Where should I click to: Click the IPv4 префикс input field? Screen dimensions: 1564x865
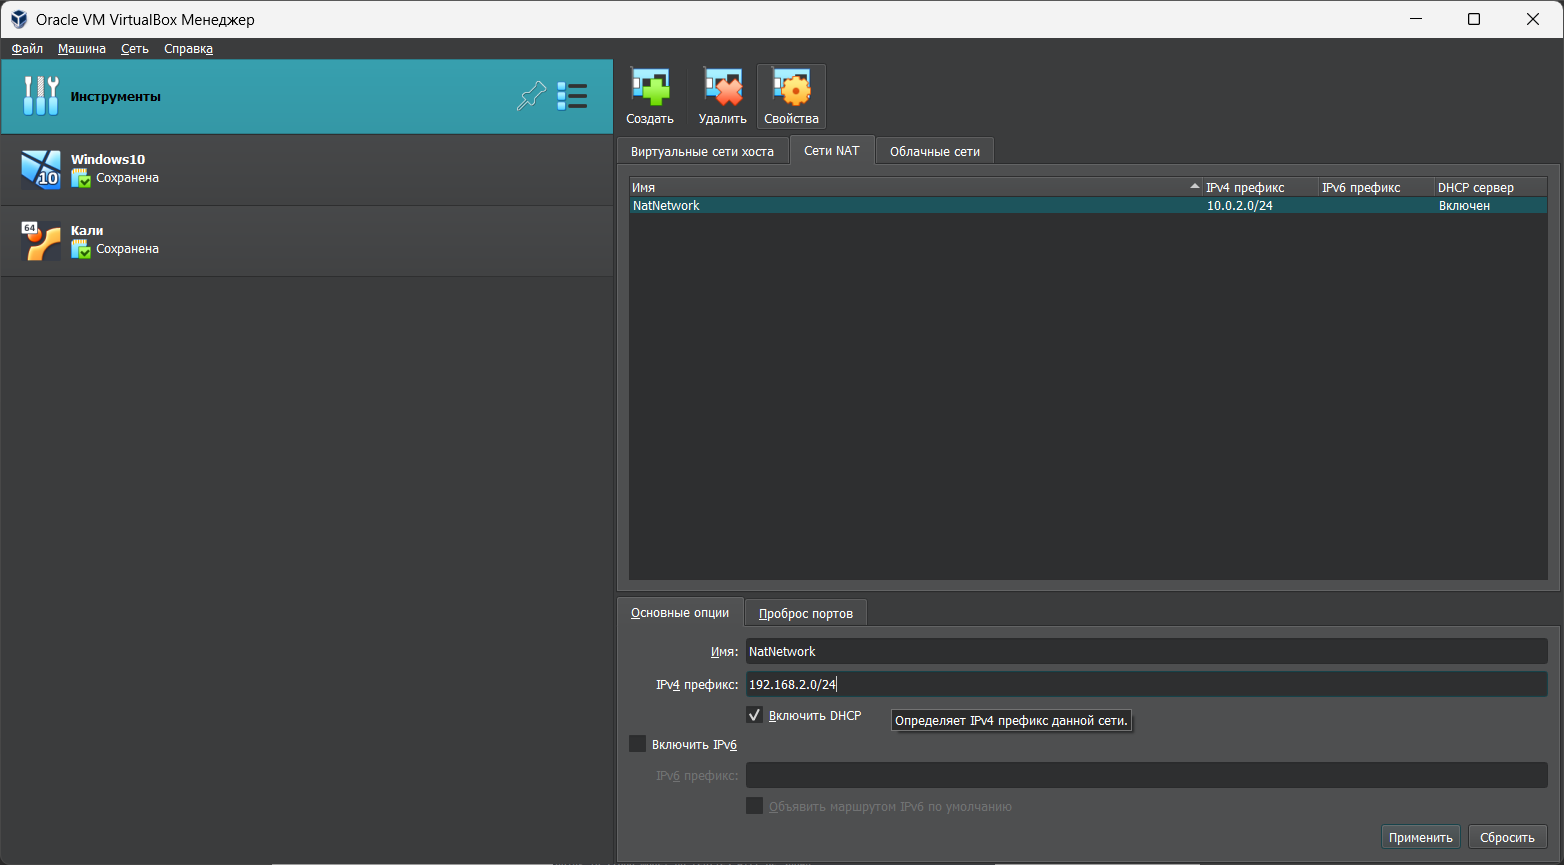click(1146, 684)
